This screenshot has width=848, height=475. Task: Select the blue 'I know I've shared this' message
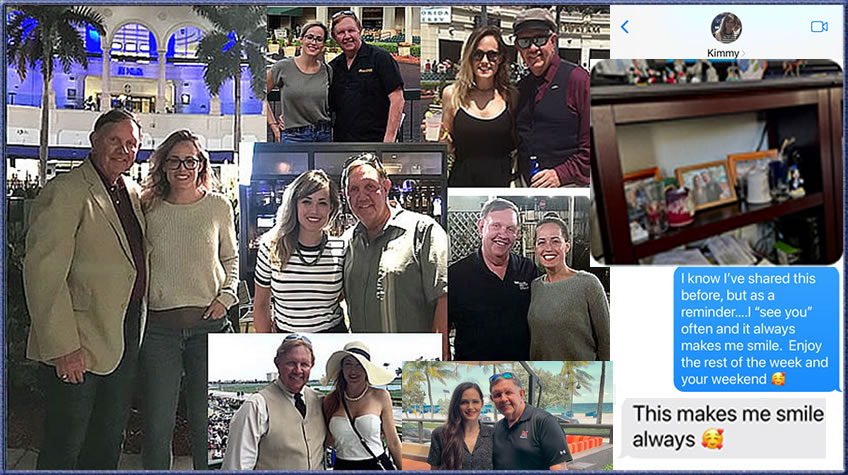click(x=756, y=329)
